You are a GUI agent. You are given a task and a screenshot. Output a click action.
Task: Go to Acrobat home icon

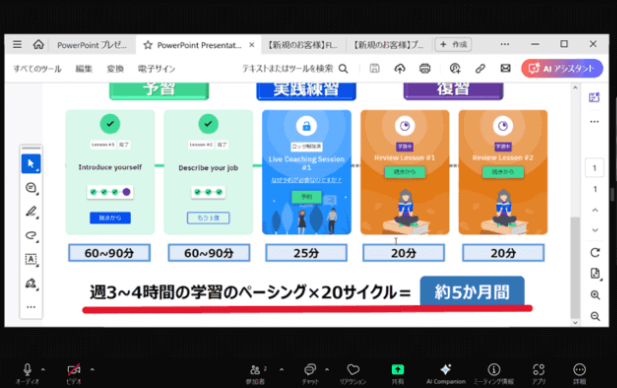tap(38, 44)
